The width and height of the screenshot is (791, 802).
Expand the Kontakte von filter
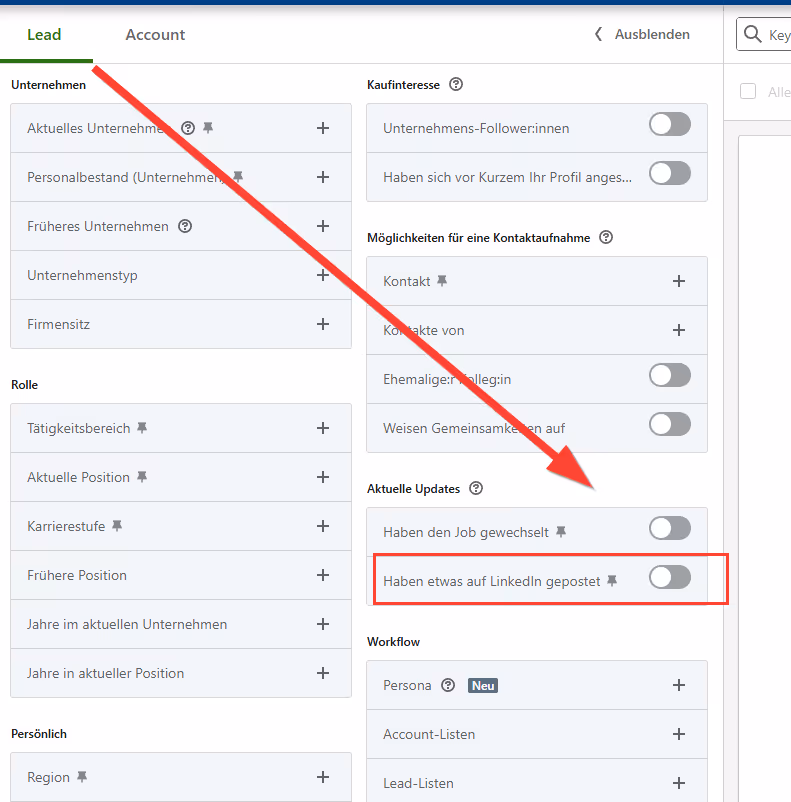tap(679, 330)
